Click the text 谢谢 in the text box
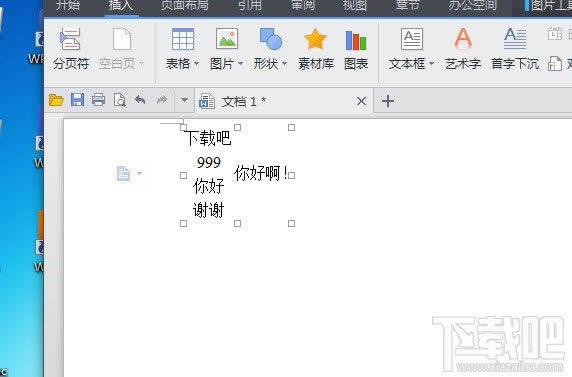Viewport: 572px width, 377px height. pos(208,210)
